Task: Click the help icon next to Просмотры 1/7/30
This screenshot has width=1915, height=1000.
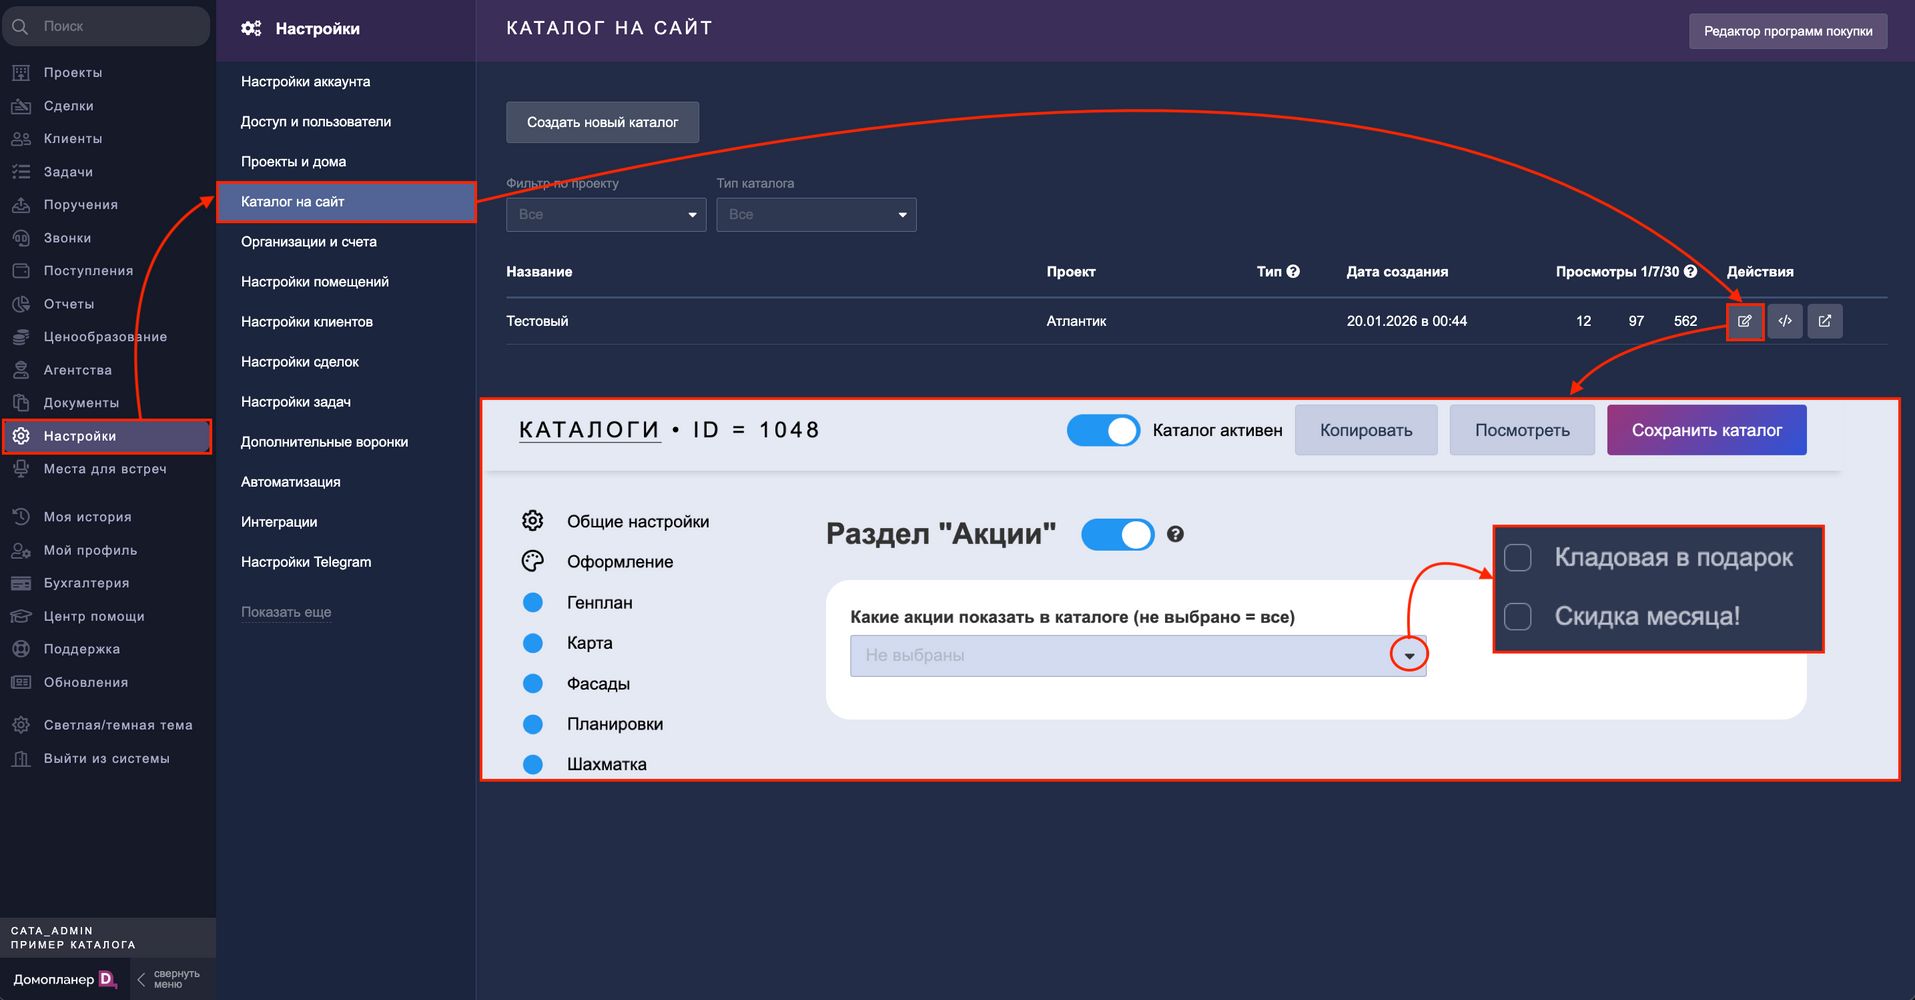Action: click(1690, 271)
